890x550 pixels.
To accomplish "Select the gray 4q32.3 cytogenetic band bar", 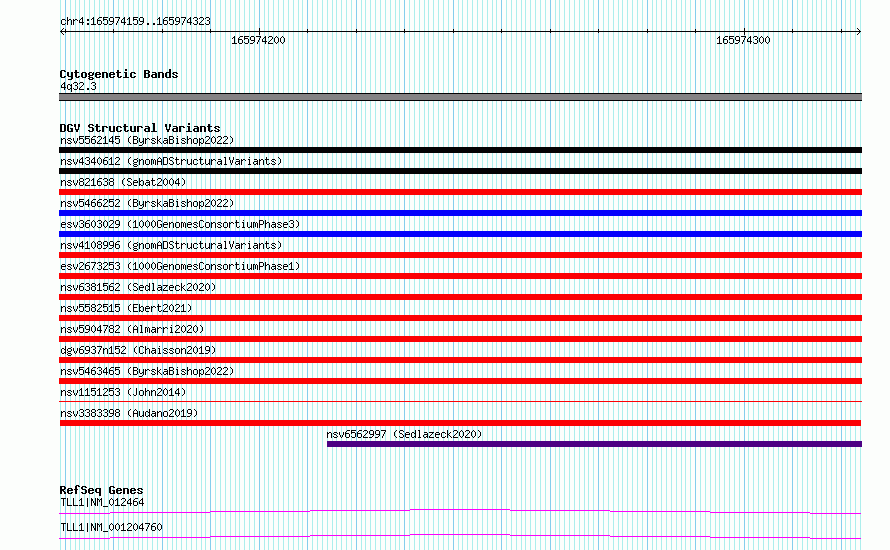I will 460,97.
